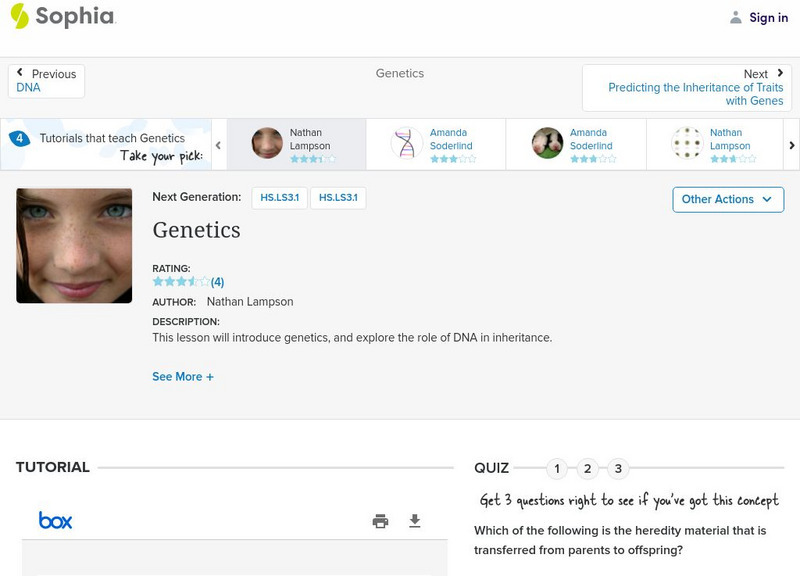Image resolution: width=800 pixels, height=576 pixels.
Task: Go to Previous lesson DNA
Action: [46, 81]
